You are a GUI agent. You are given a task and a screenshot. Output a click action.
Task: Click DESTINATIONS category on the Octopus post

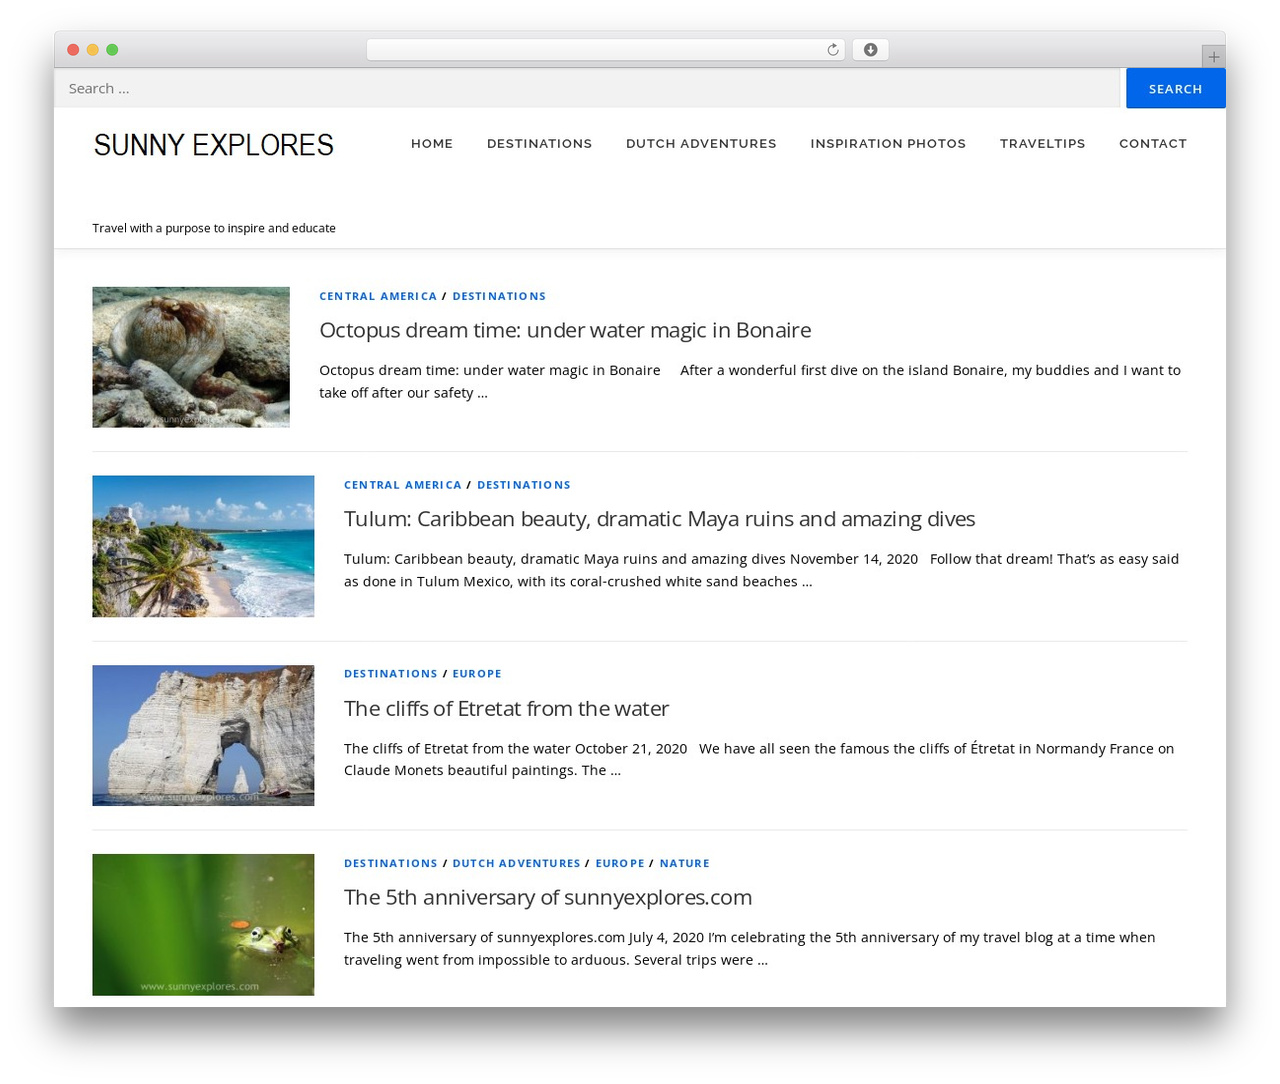499,296
